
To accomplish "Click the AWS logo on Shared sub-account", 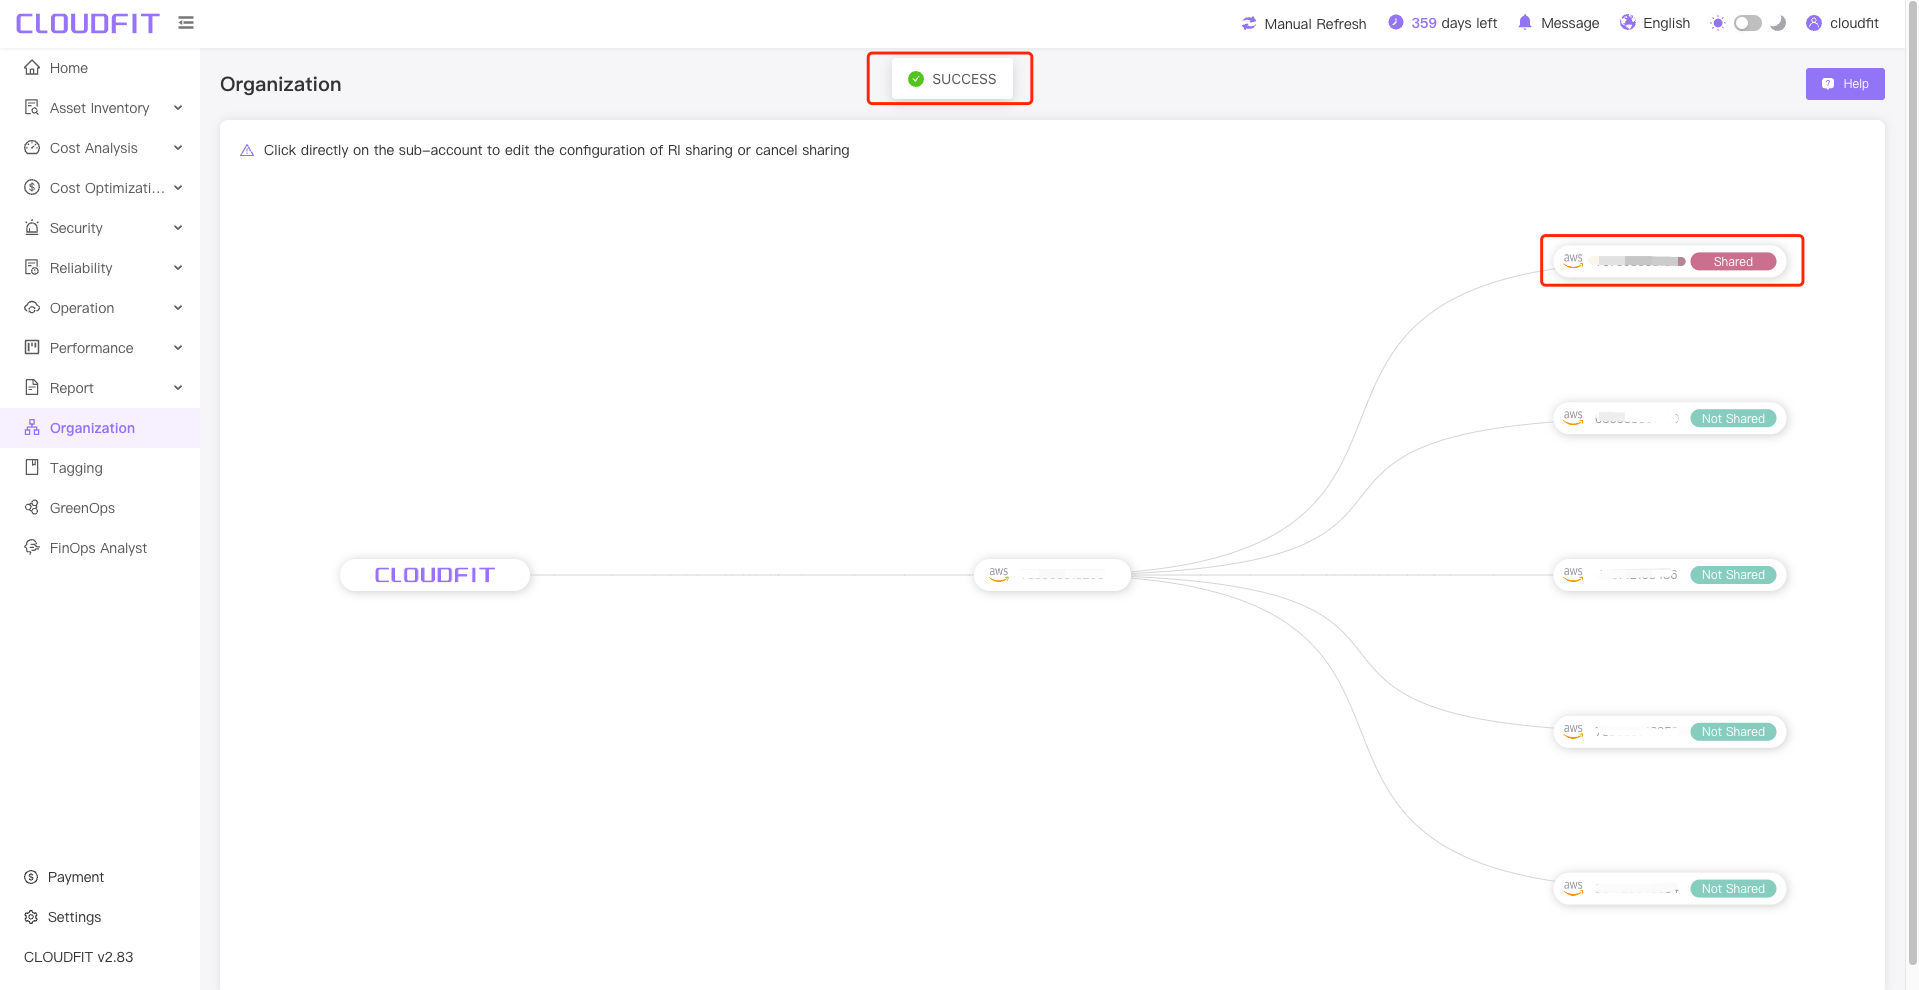I will pos(1573,261).
